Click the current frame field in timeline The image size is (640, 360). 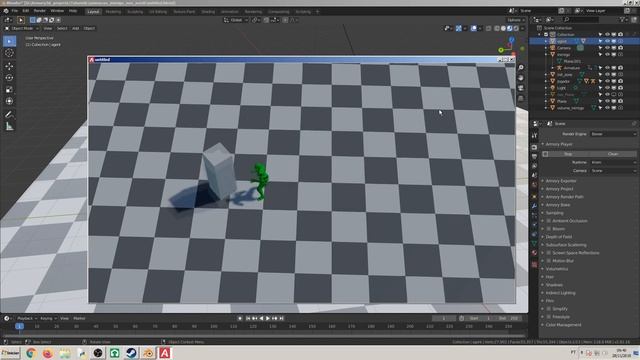pos(444,318)
